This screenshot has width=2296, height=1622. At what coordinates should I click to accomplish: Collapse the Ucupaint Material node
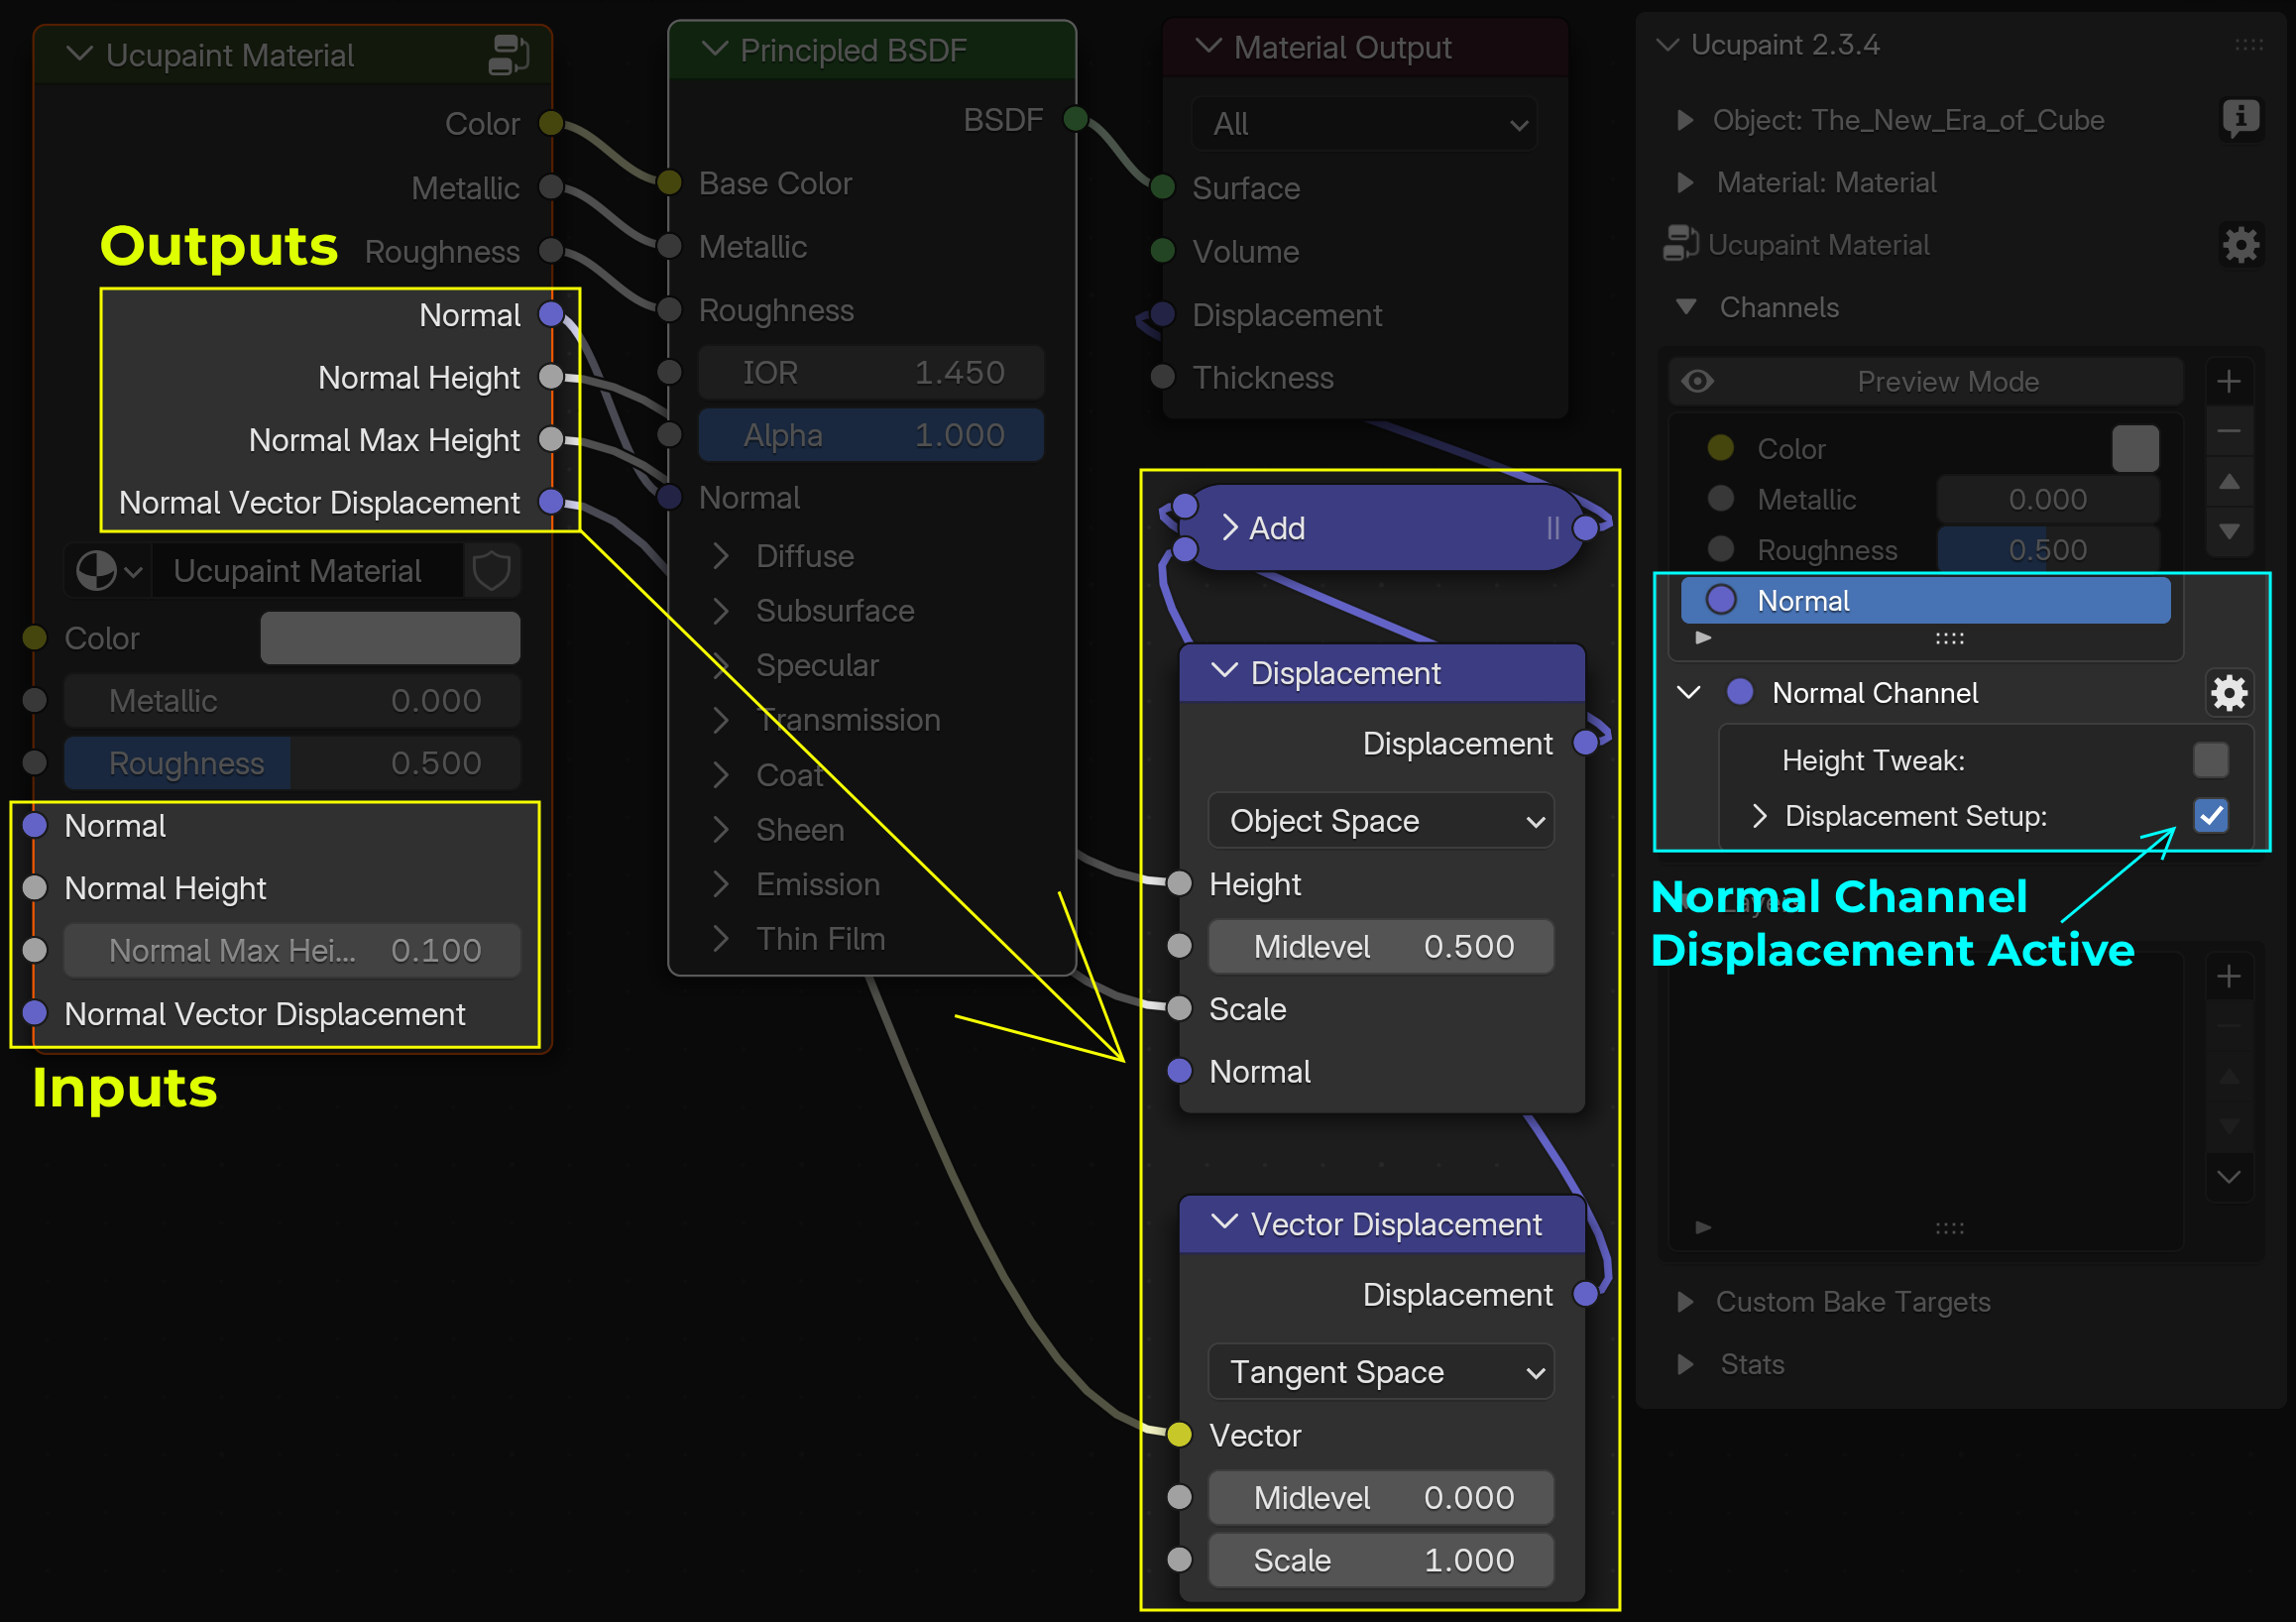[80, 54]
